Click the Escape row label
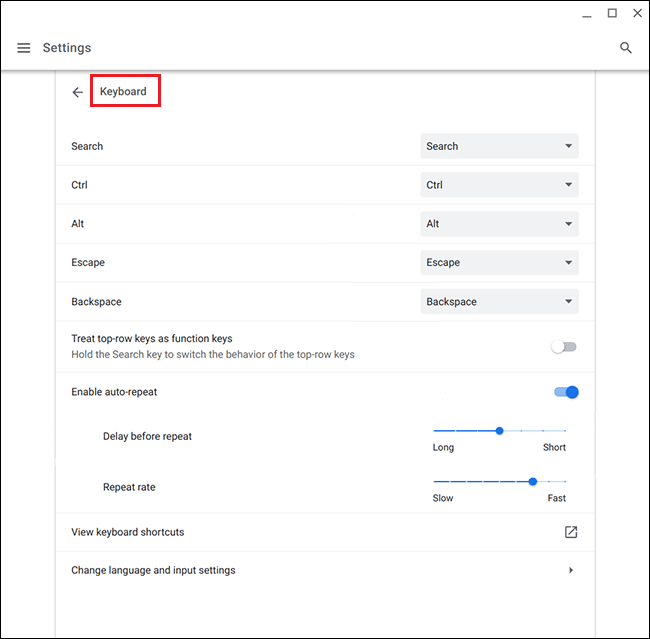 click(88, 262)
